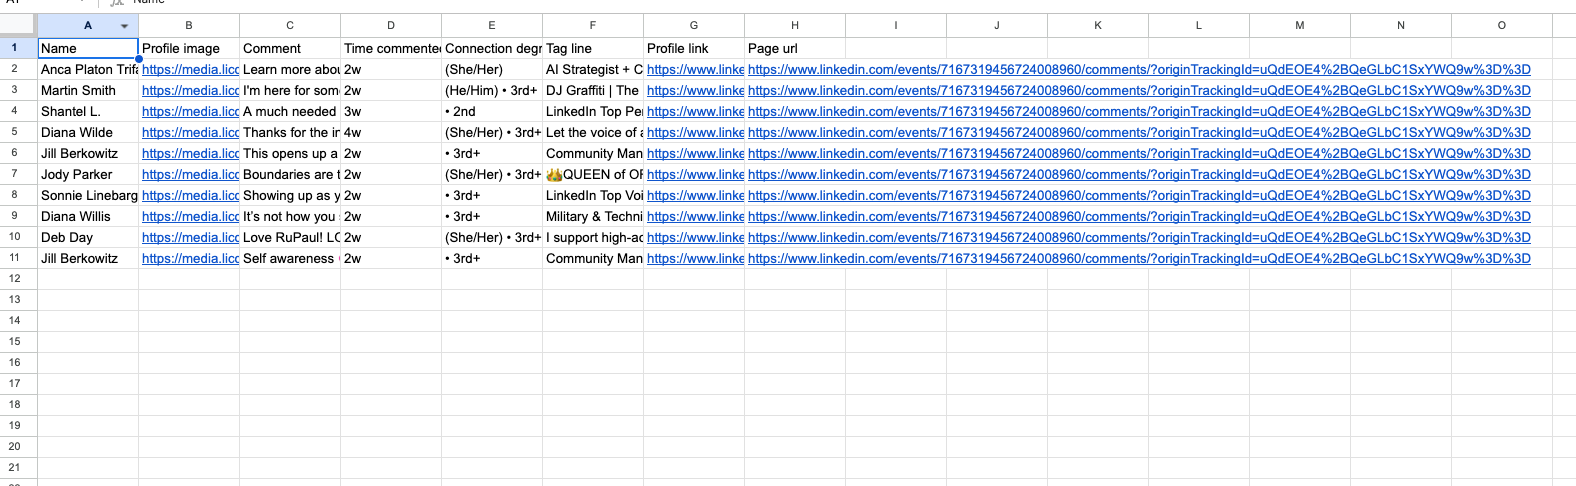
Task: Select column H header
Action: [795, 25]
